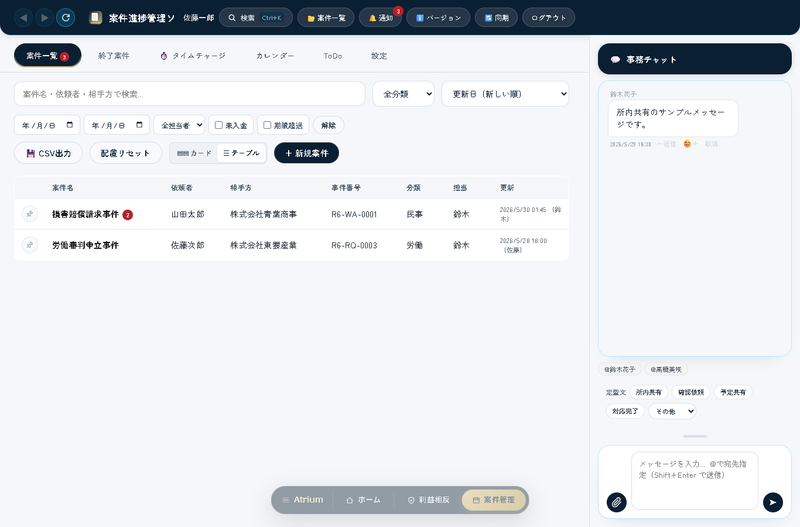This screenshot has width=800, height=527.
Task: Click the chat resize handle bar
Action: point(695,436)
